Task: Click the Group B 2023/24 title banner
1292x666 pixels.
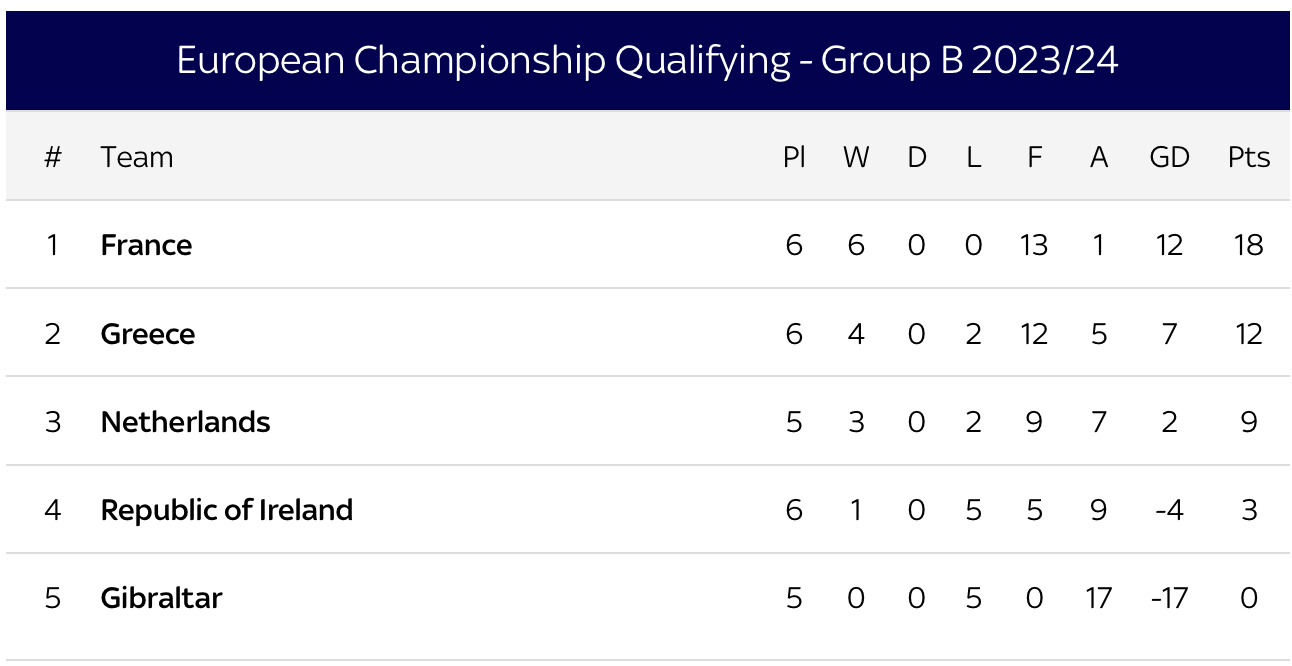Action: [647, 61]
